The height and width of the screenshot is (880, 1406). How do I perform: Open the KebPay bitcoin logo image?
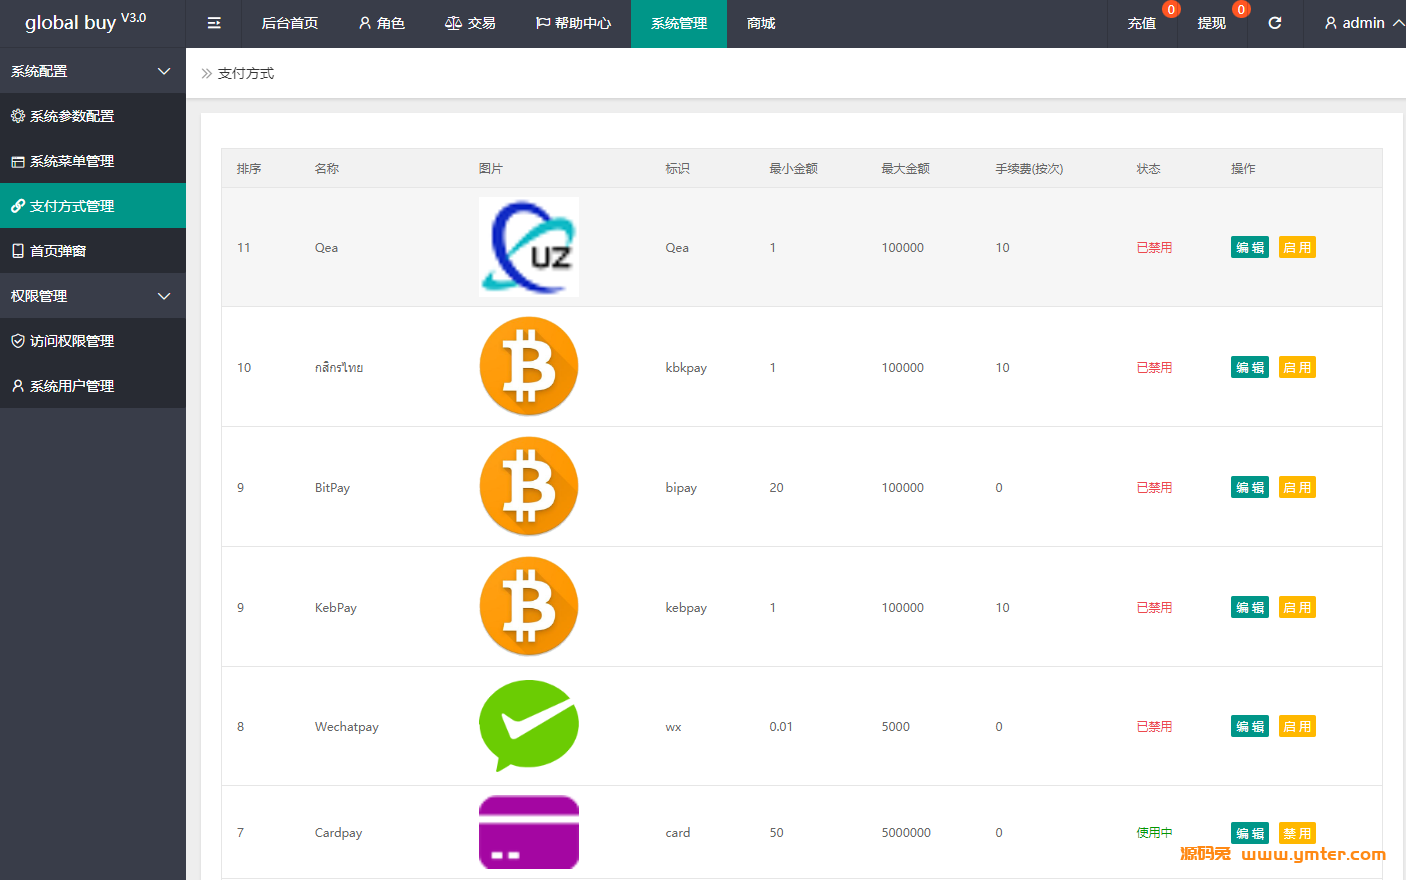click(x=529, y=607)
